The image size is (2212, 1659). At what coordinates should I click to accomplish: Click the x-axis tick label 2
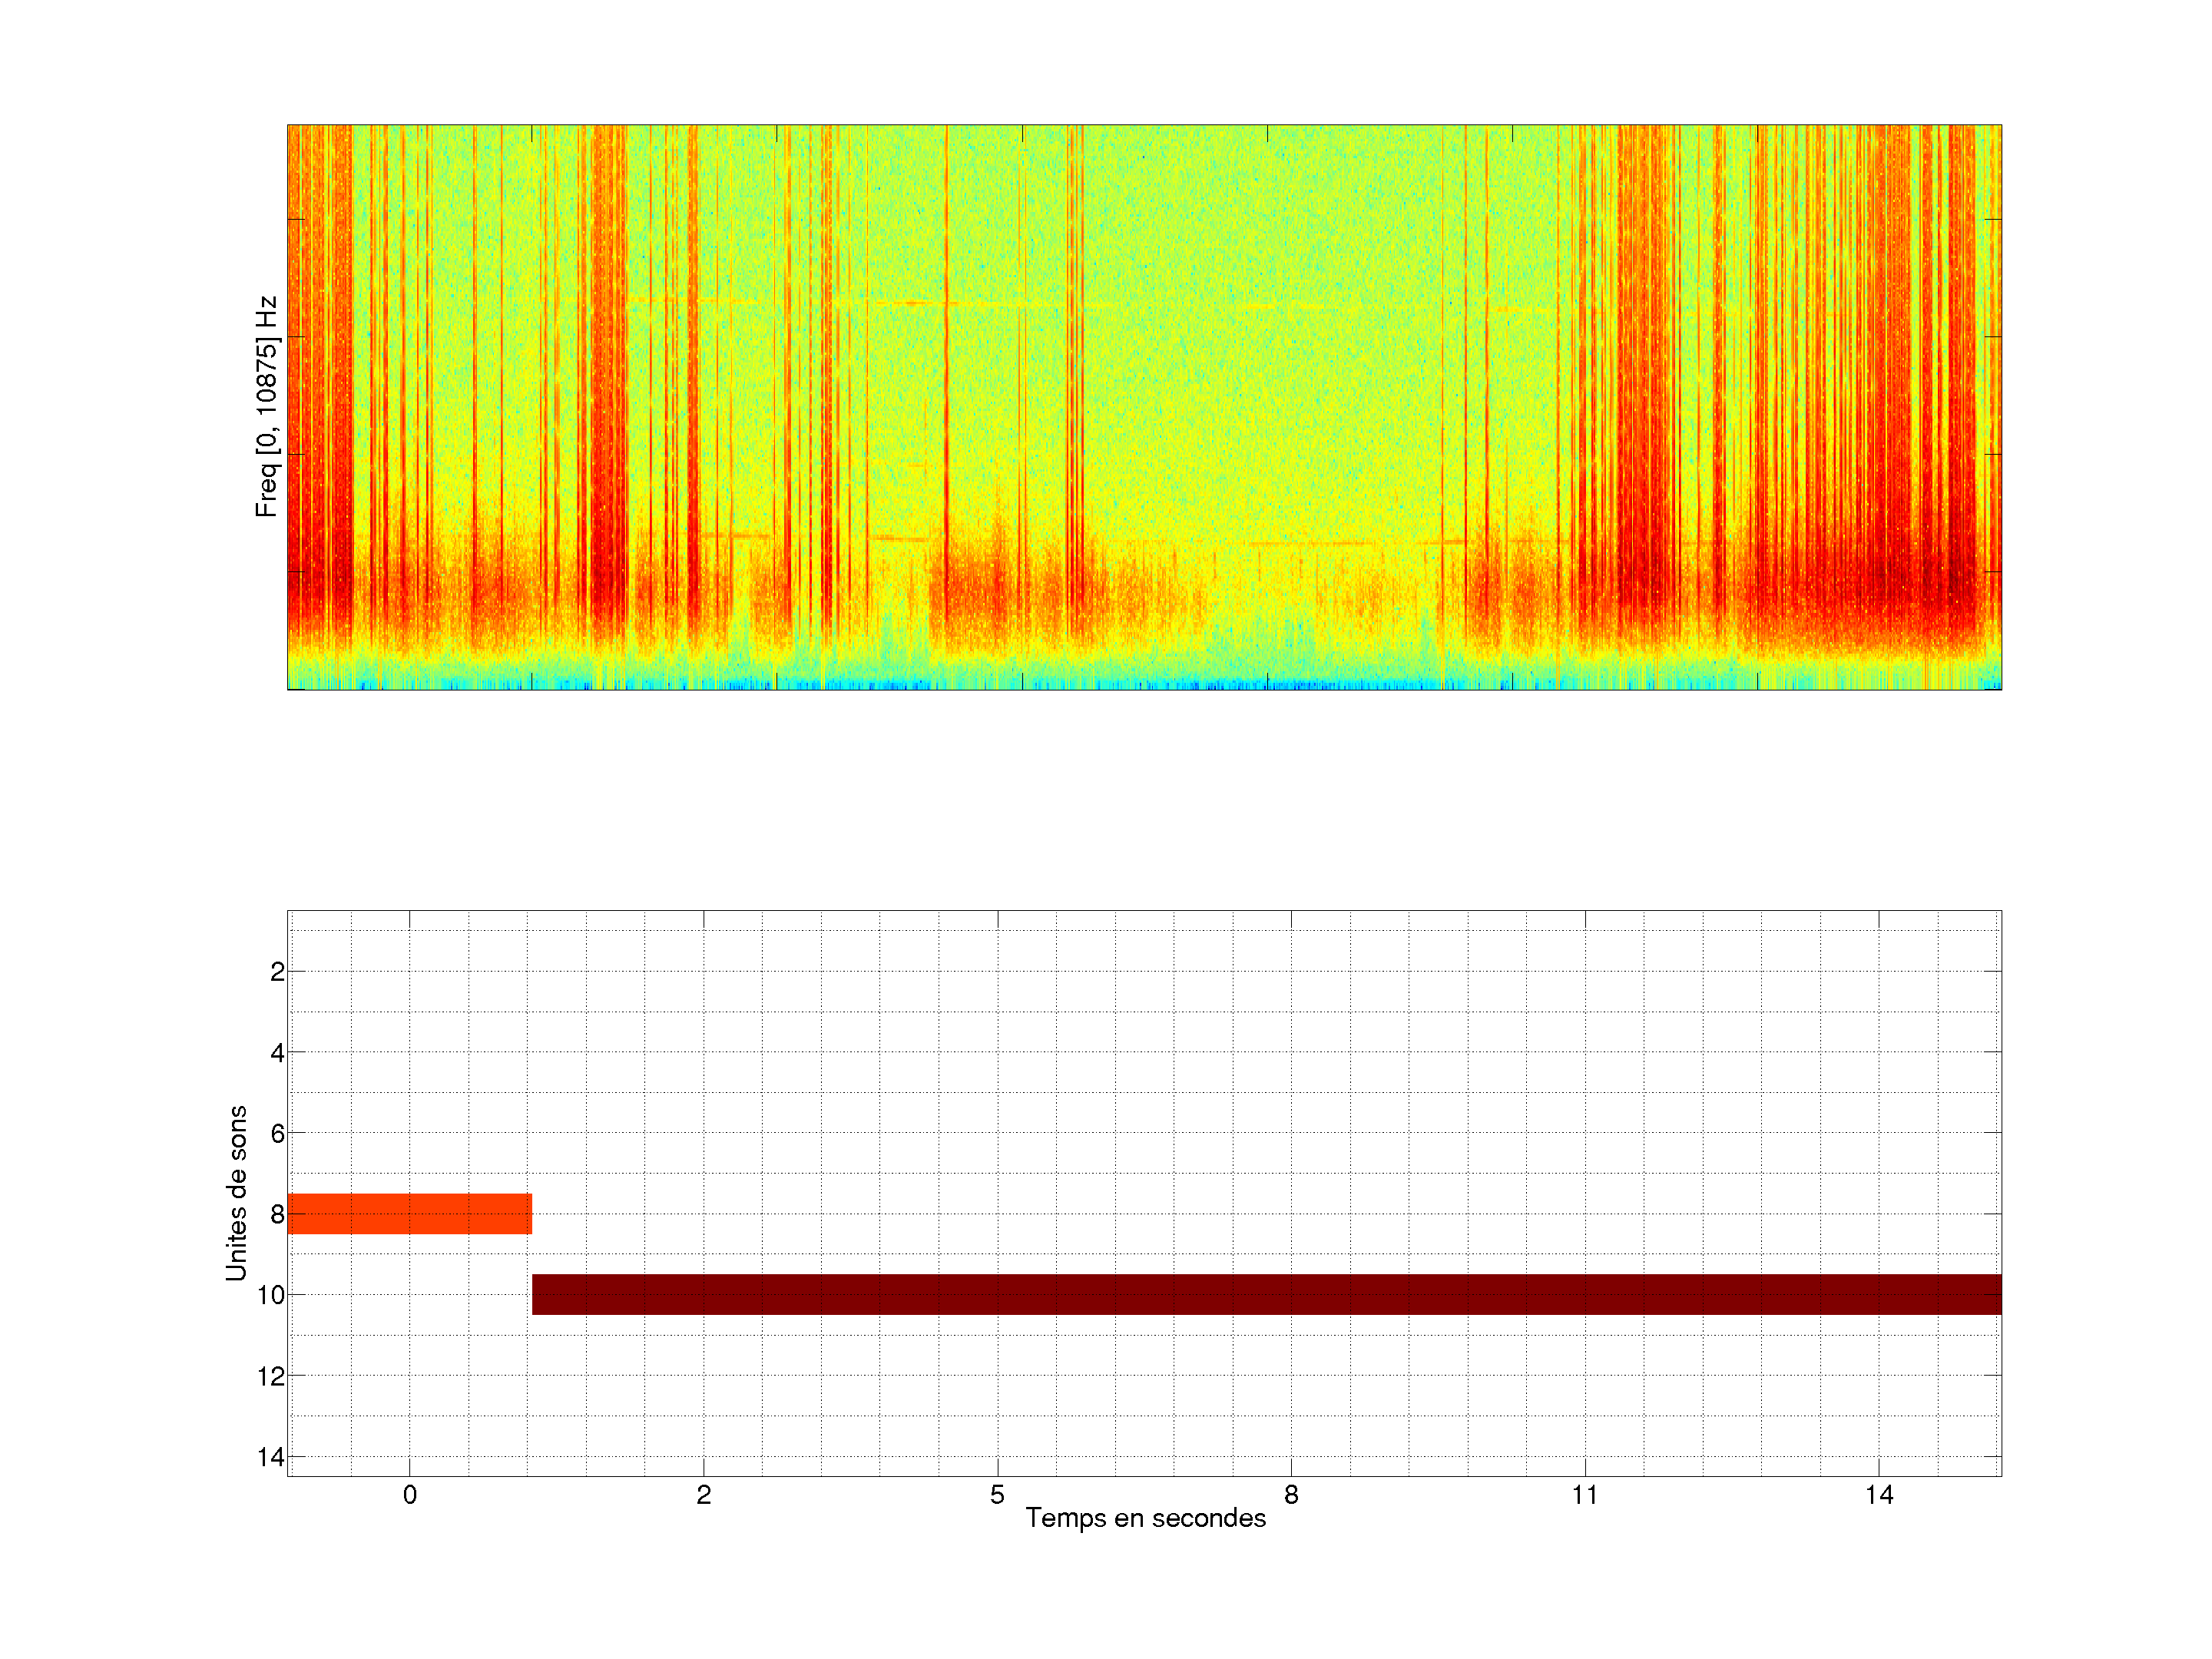[x=703, y=1495]
